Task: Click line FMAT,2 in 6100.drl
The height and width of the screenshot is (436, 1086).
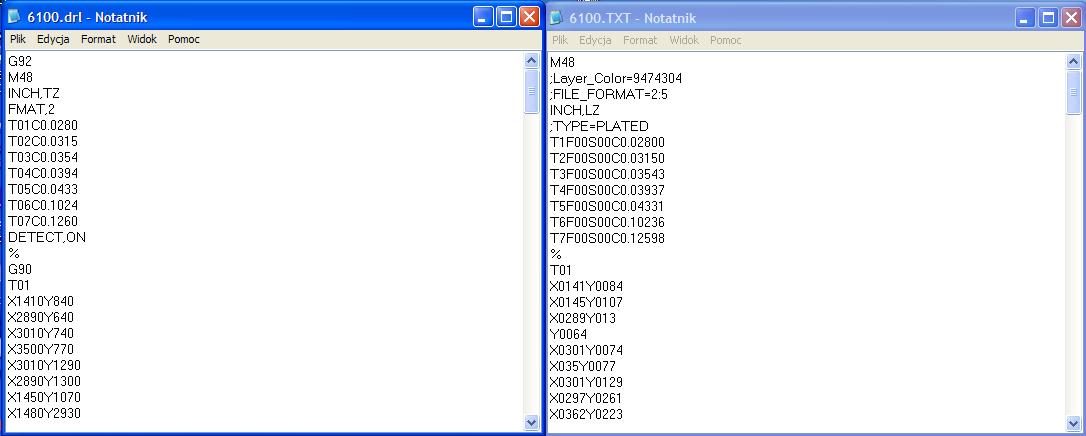Action: (30, 109)
